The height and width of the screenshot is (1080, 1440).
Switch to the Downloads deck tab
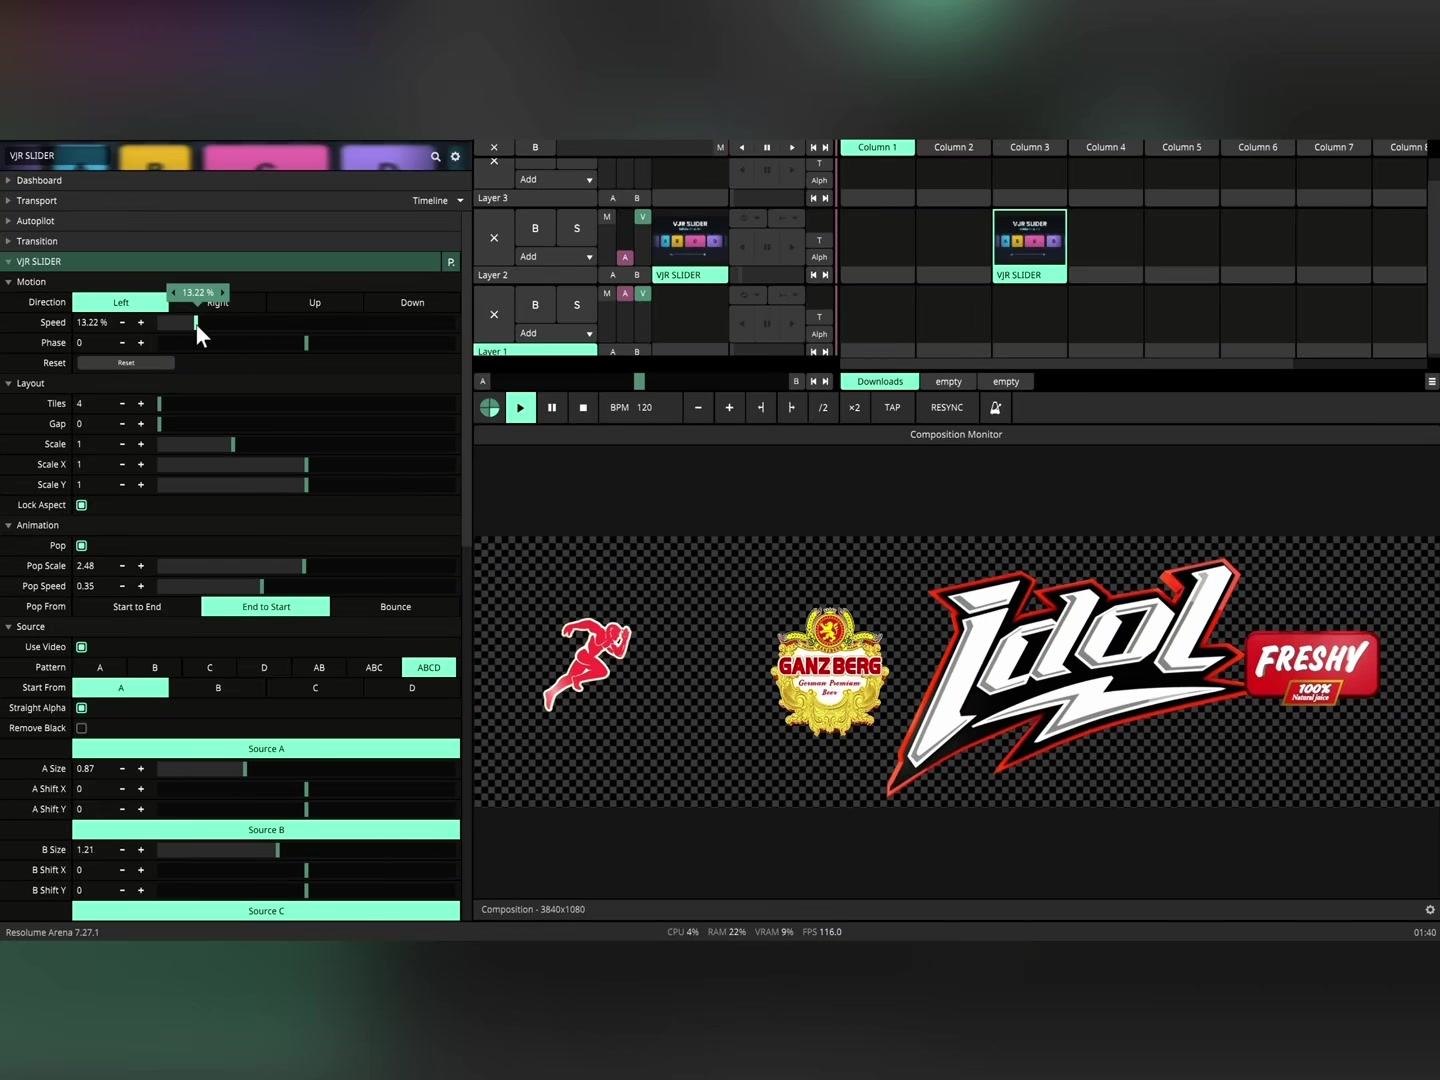tap(880, 382)
